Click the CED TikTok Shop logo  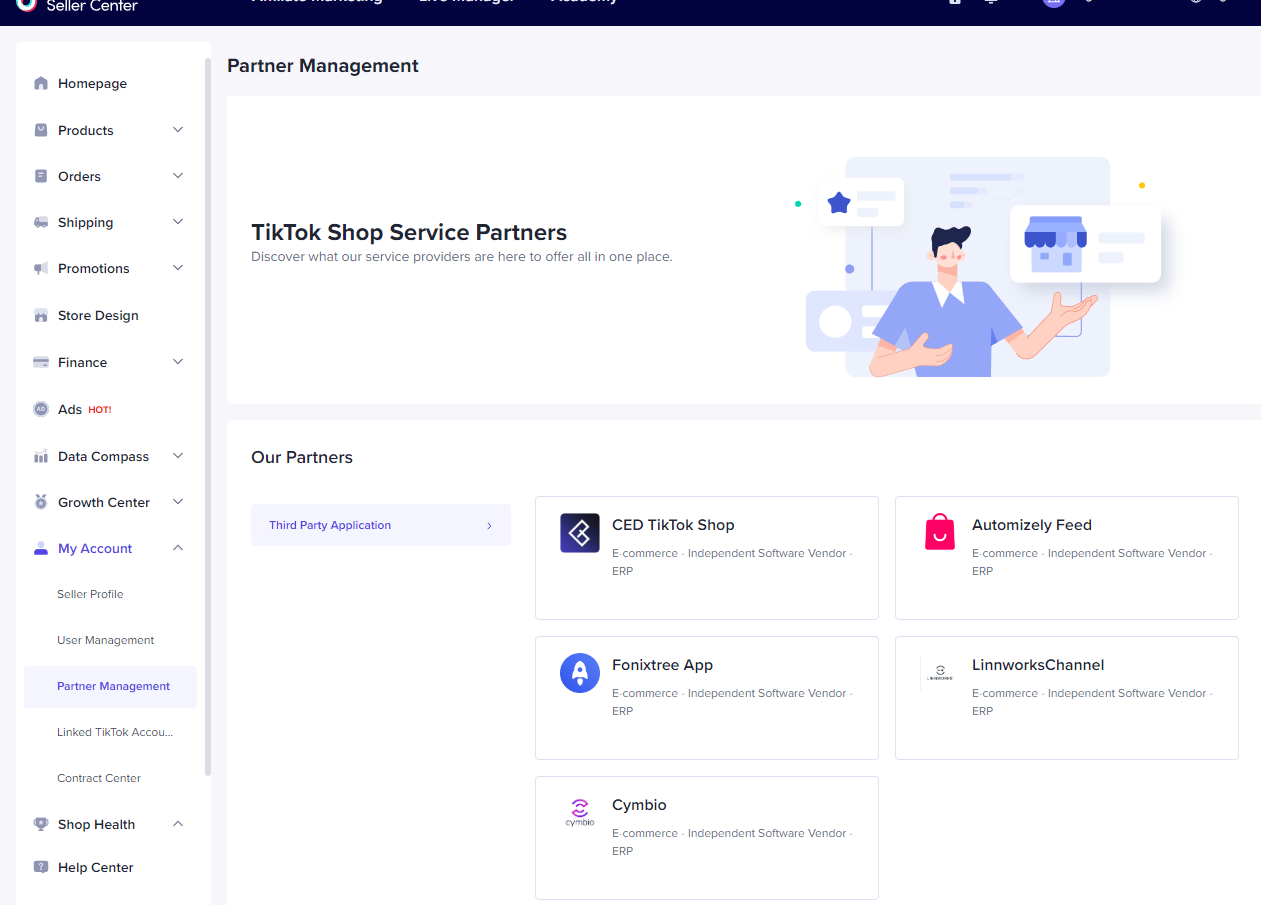tap(580, 533)
